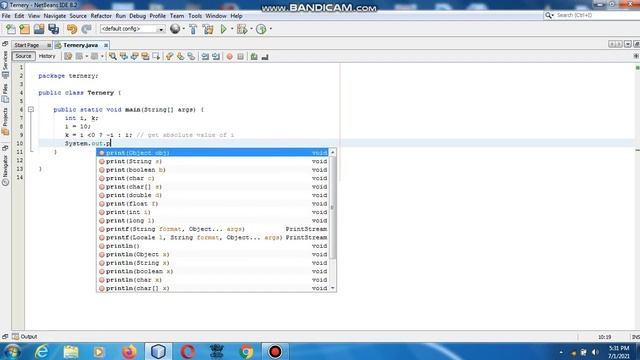Open the Tools menu
640x360 pixels.
tap(195, 16)
